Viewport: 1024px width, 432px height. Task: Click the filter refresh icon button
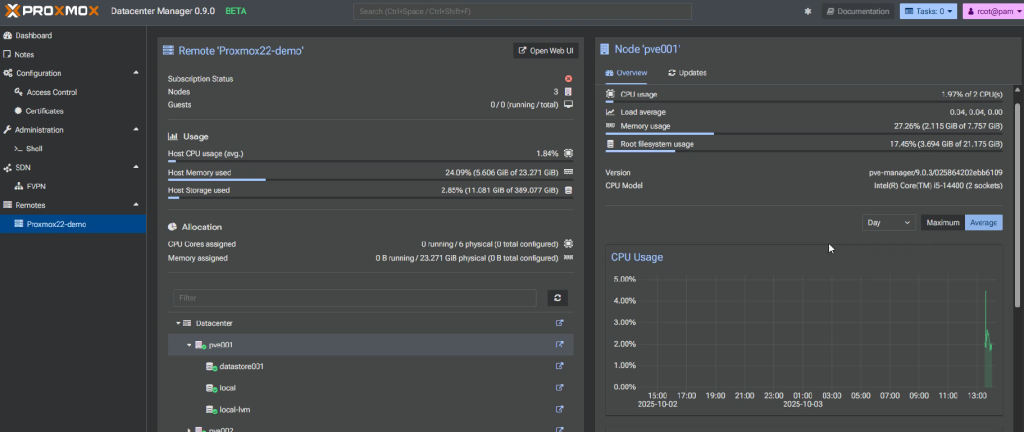pos(559,298)
